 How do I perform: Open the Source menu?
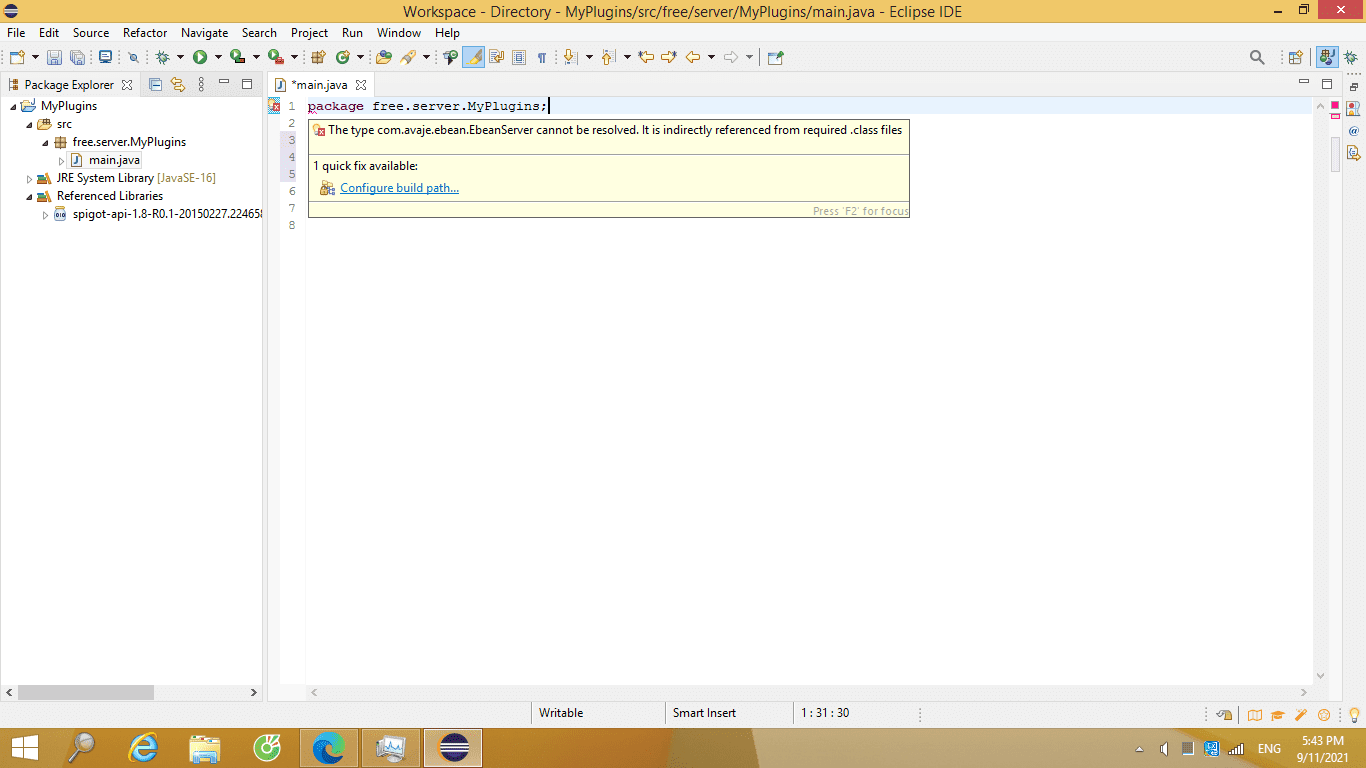click(x=91, y=33)
